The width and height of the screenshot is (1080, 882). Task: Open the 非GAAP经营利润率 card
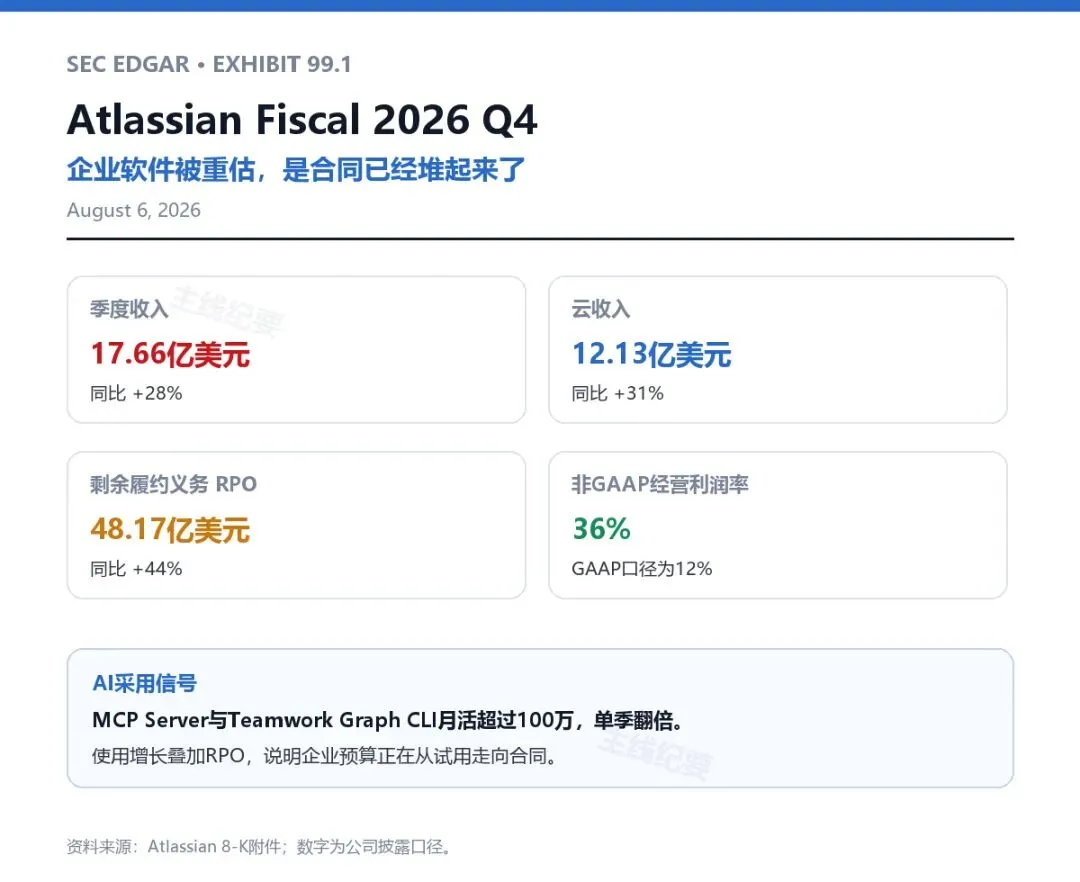coord(778,525)
